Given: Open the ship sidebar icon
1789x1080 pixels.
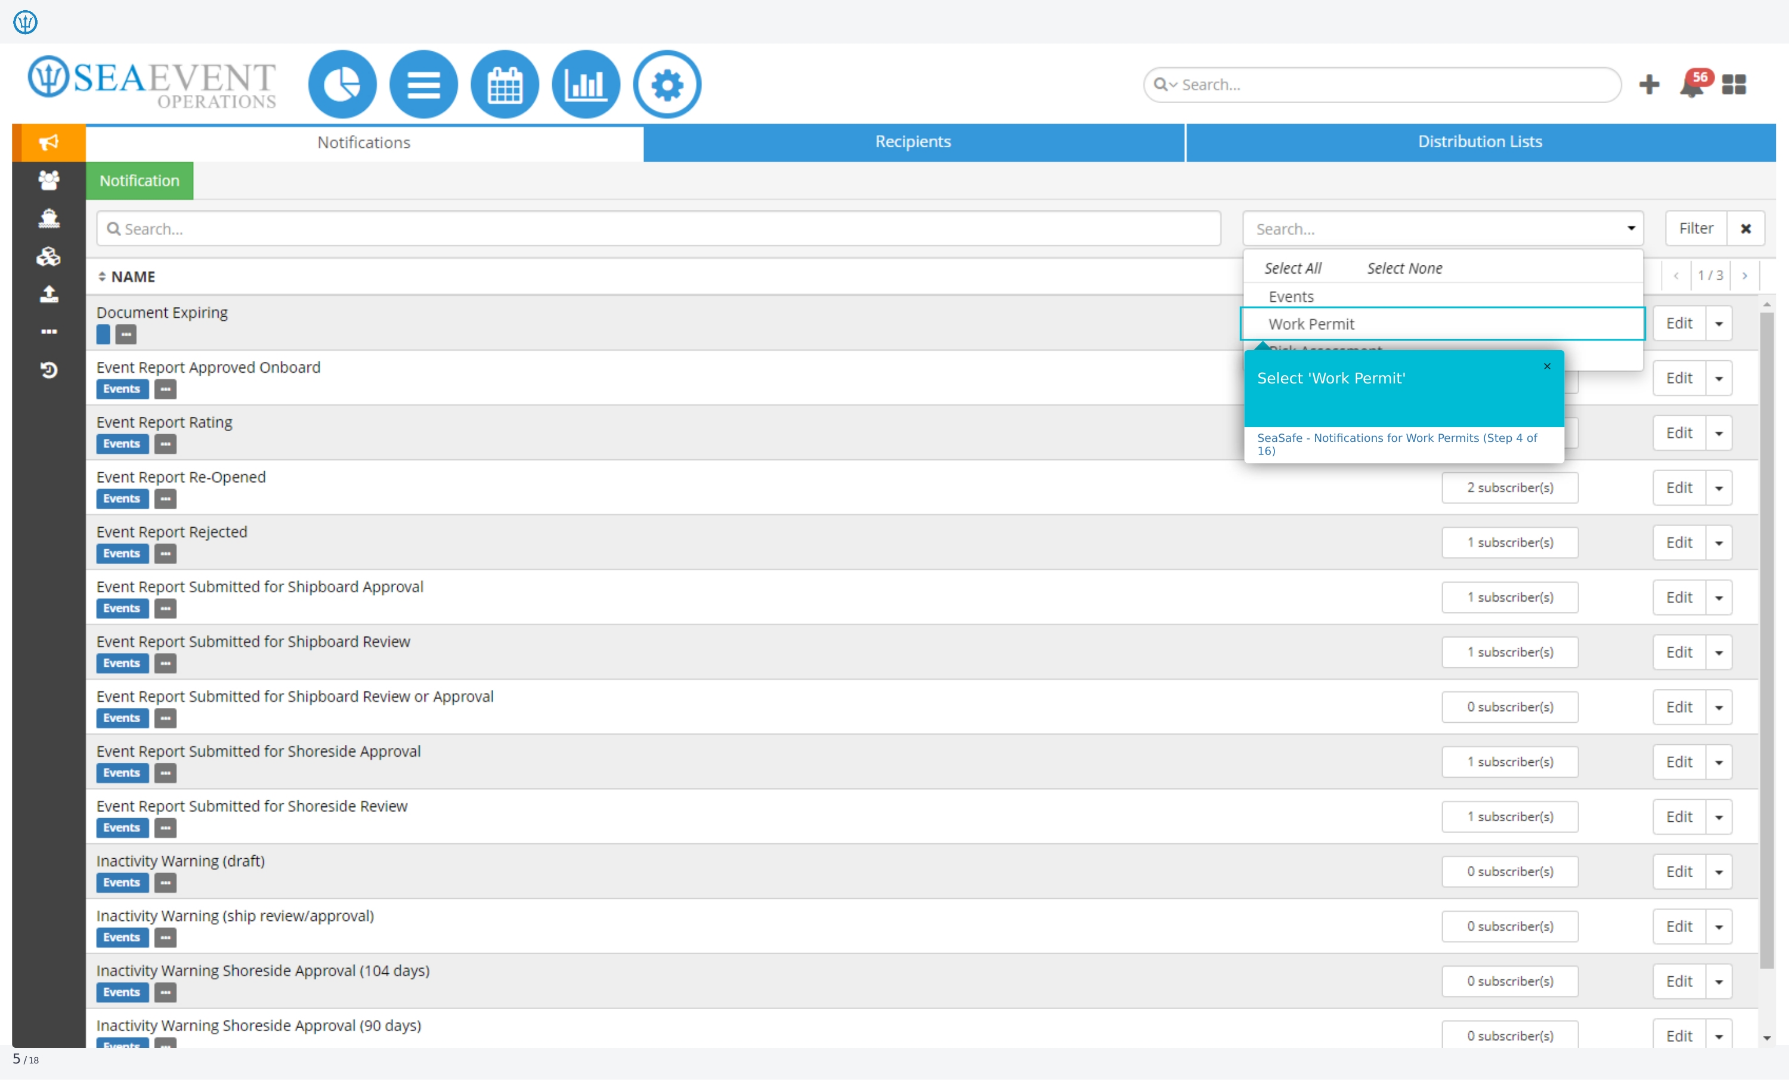Looking at the screenshot, I should (x=49, y=218).
